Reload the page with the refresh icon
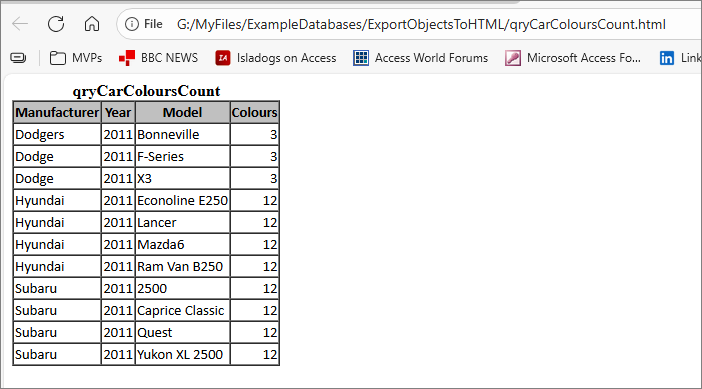Viewport: 702px width, 389px height. [56, 24]
